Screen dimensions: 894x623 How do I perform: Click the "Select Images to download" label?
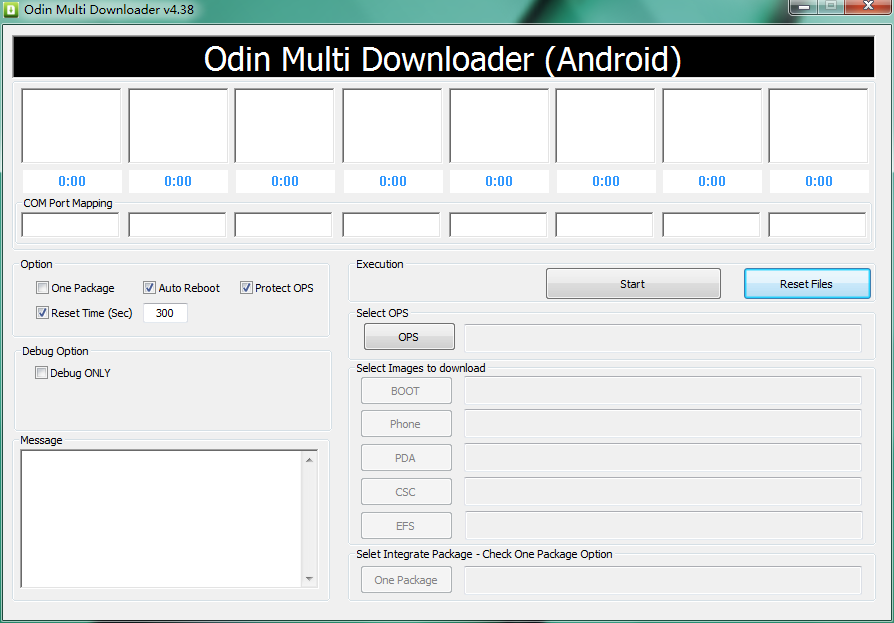click(x=421, y=368)
